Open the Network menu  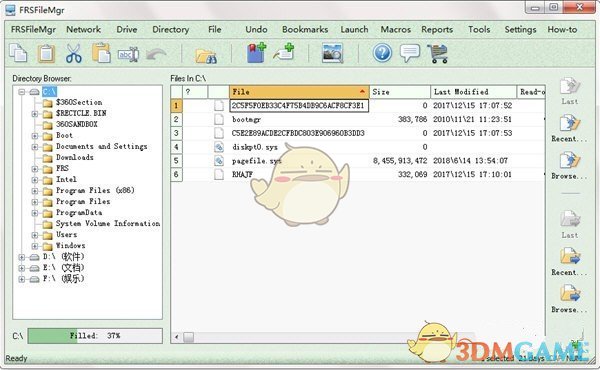pyautogui.click(x=83, y=29)
